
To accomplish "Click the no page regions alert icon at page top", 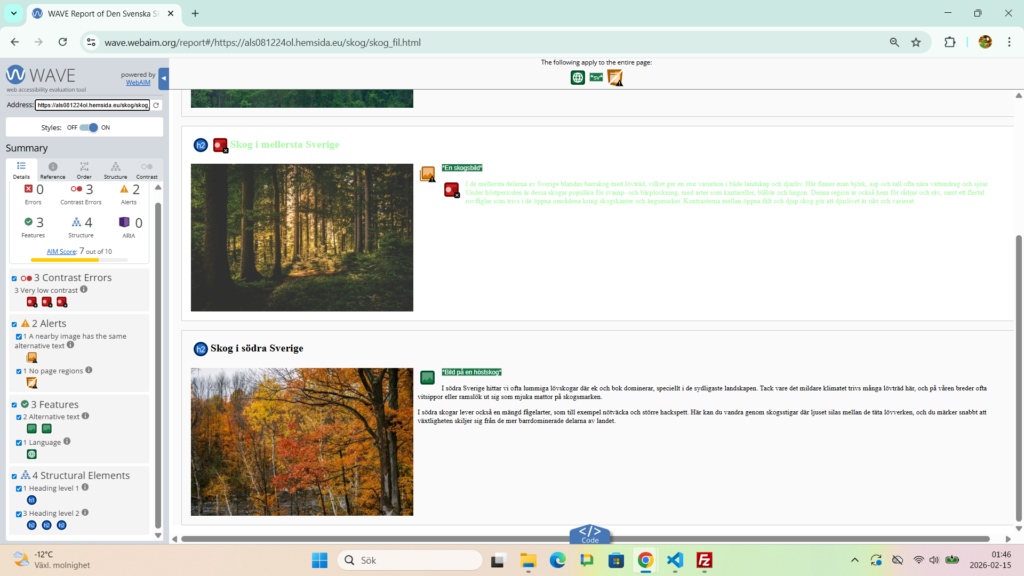I will tap(615, 78).
